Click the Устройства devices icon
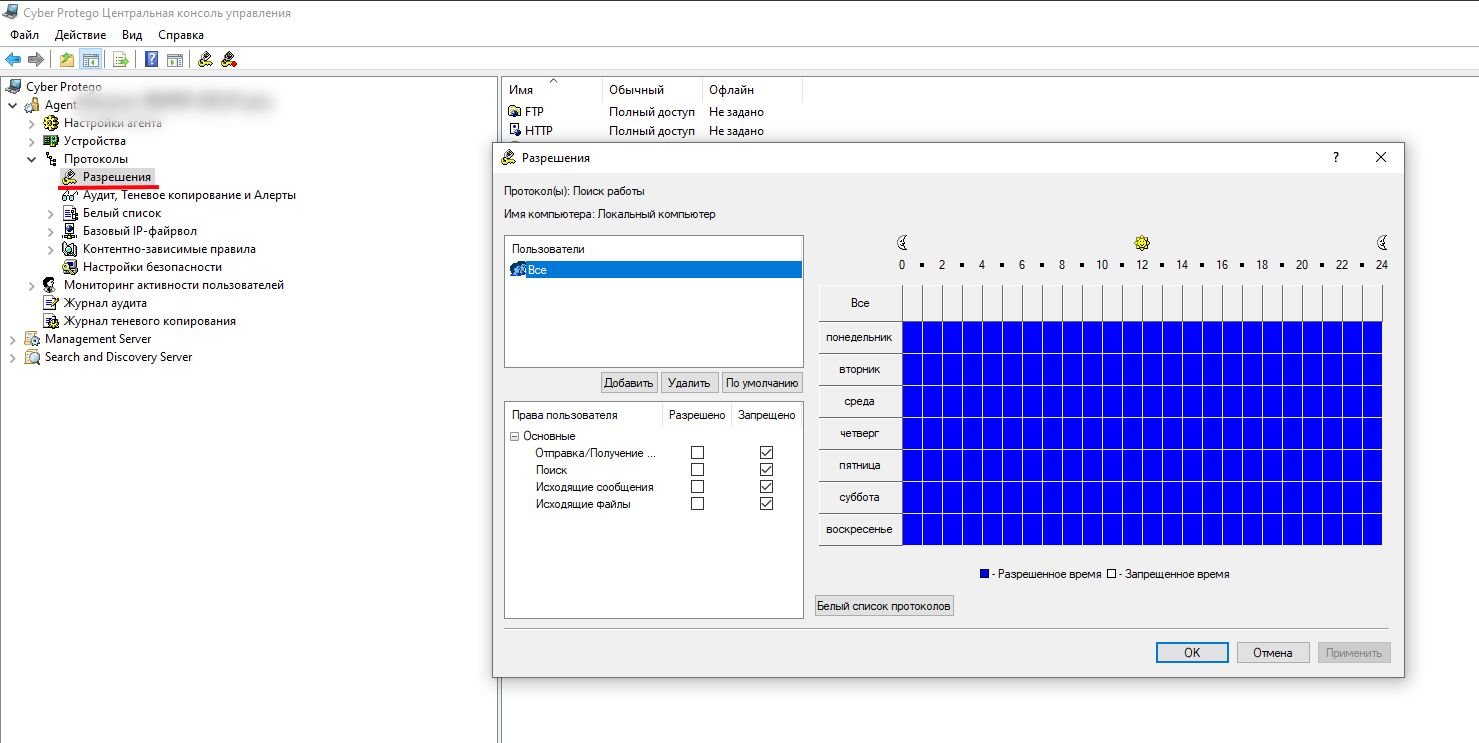 click(52, 141)
